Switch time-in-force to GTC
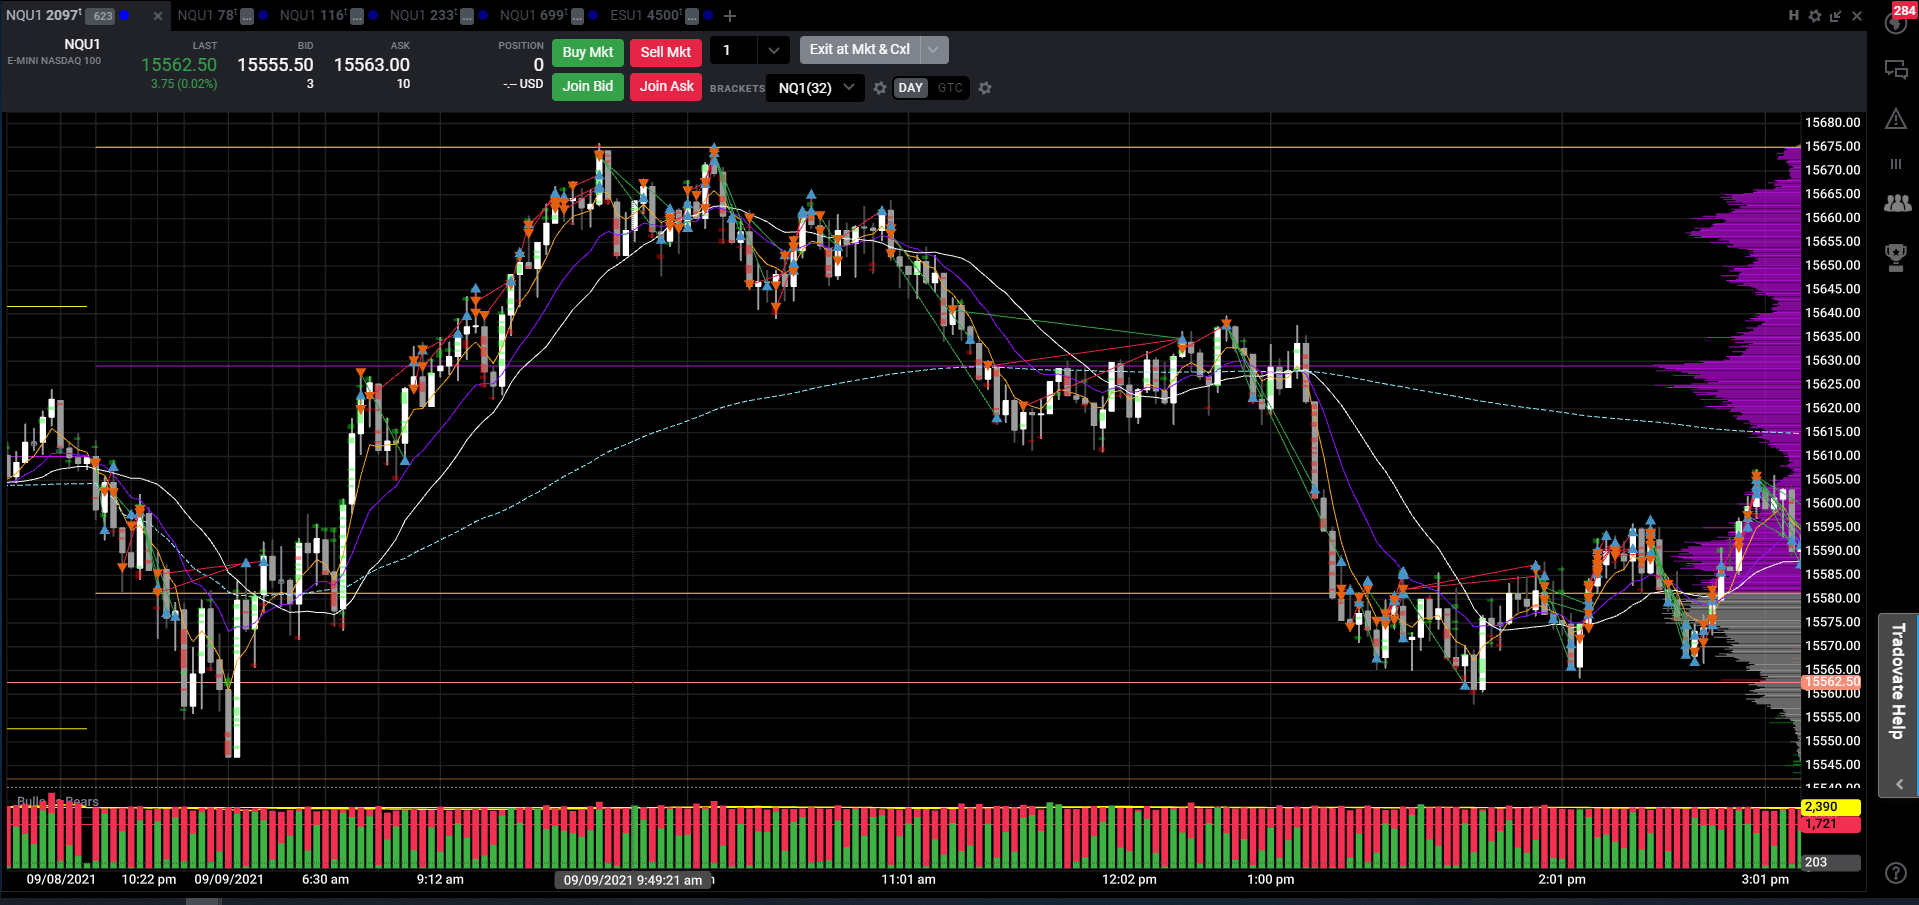Viewport: 1919px width, 905px height. (950, 88)
